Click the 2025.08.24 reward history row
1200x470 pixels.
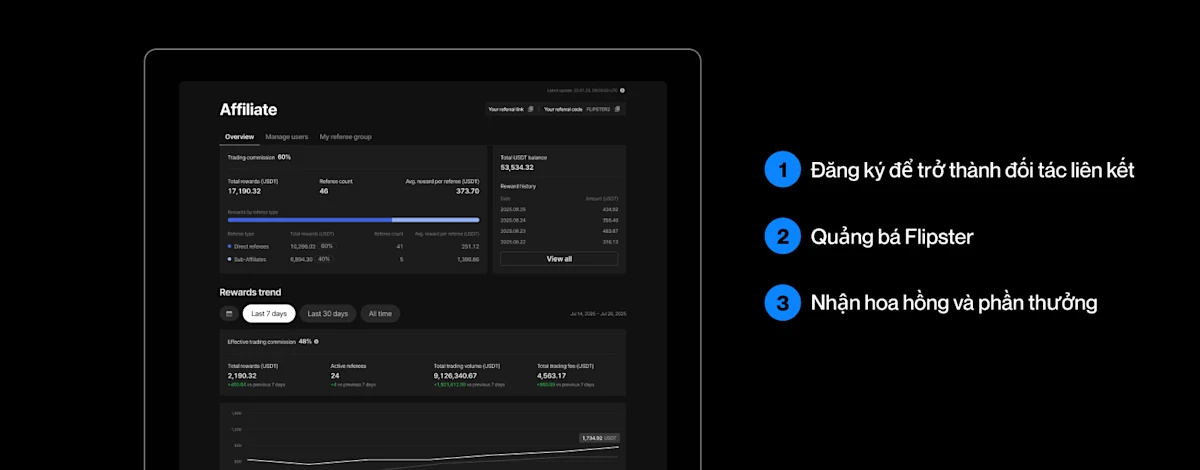559,220
